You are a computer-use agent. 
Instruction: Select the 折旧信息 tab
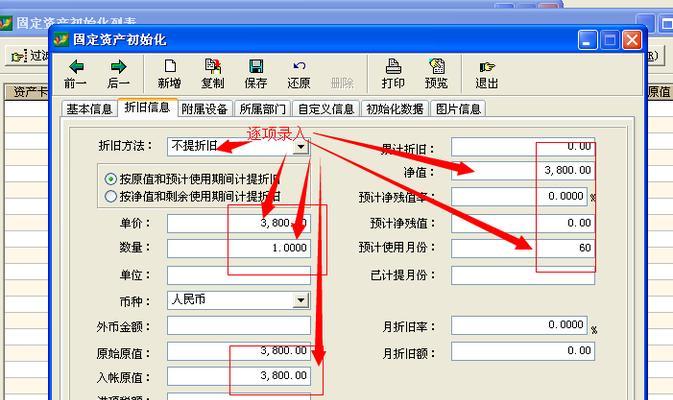(x=147, y=107)
